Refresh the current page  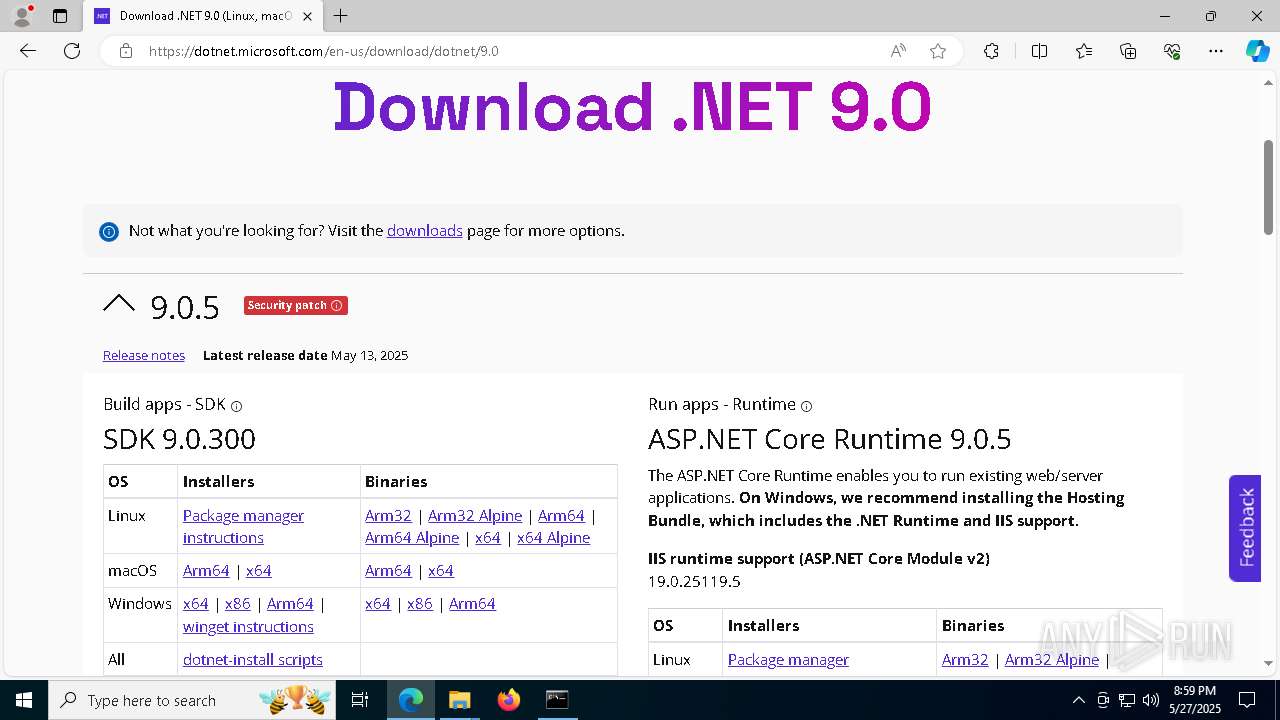[x=72, y=51]
